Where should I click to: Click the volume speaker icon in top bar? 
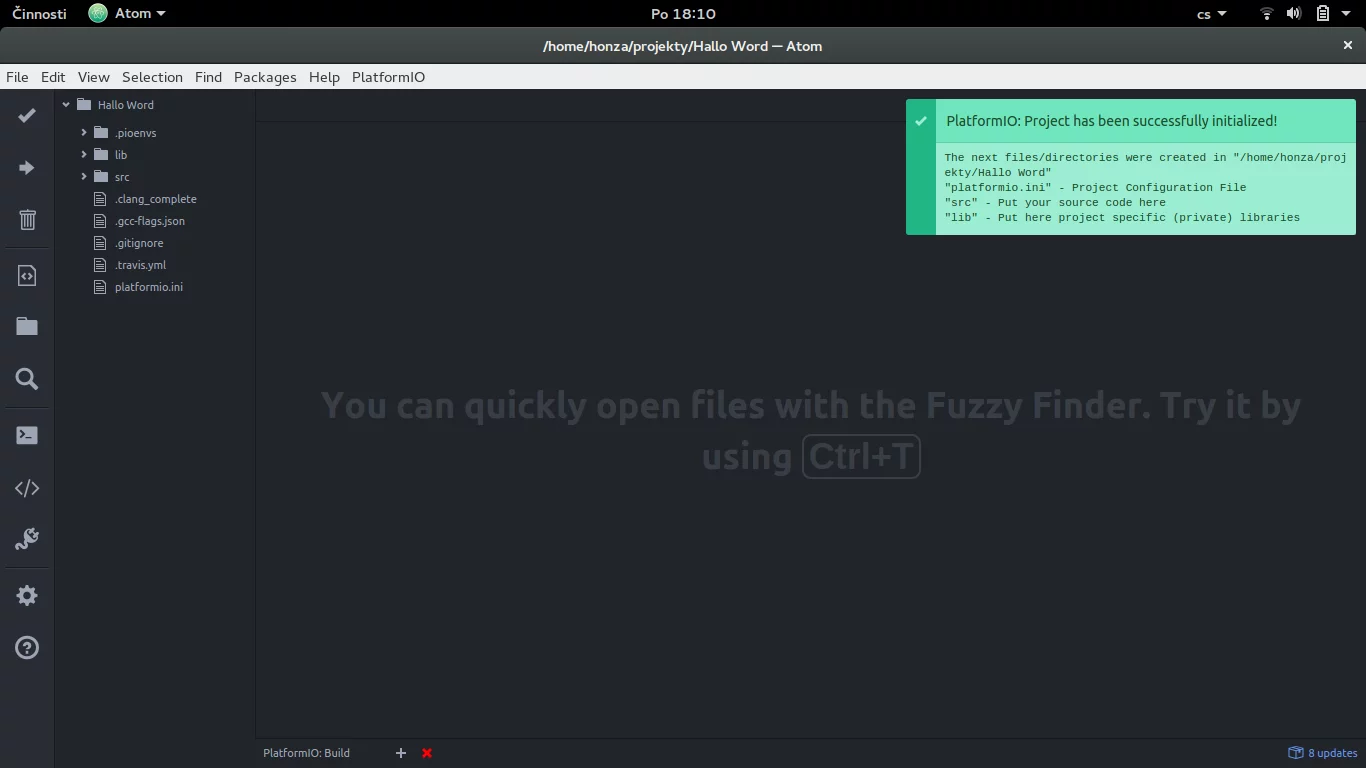[1294, 14]
